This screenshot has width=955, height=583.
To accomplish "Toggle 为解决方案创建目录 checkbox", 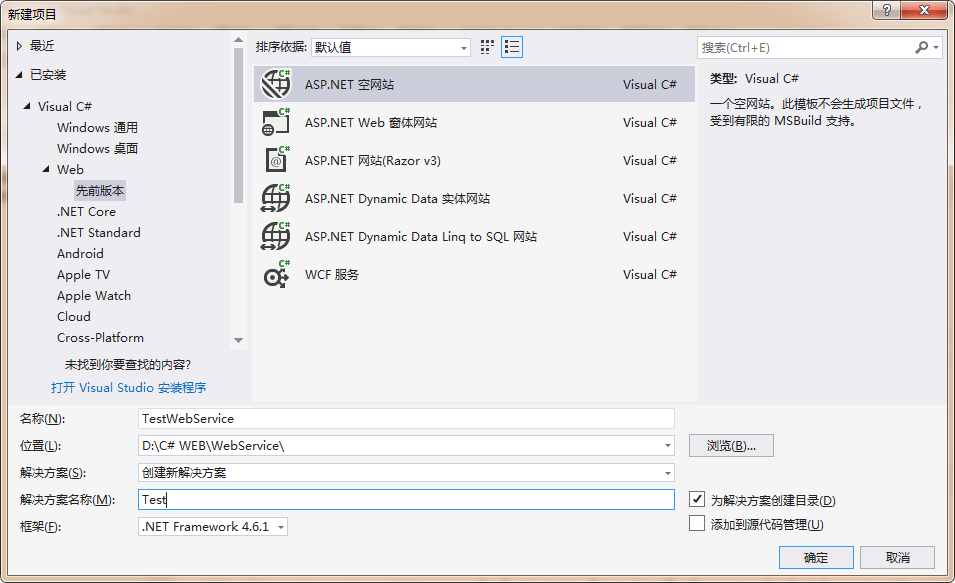I will click(697, 500).
